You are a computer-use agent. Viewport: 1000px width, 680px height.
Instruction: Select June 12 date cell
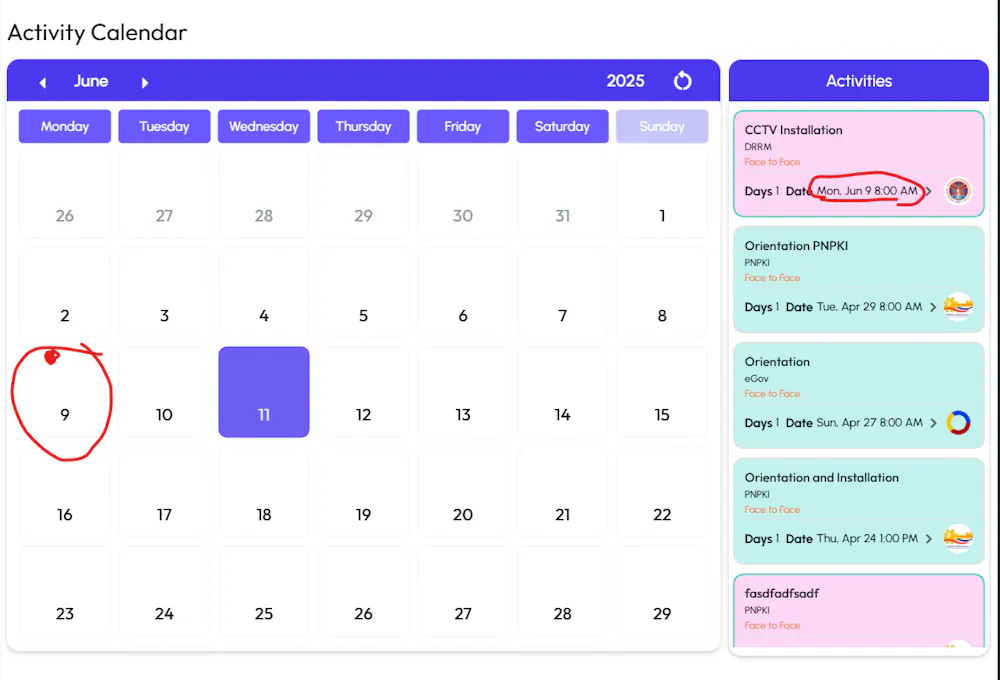363,392
